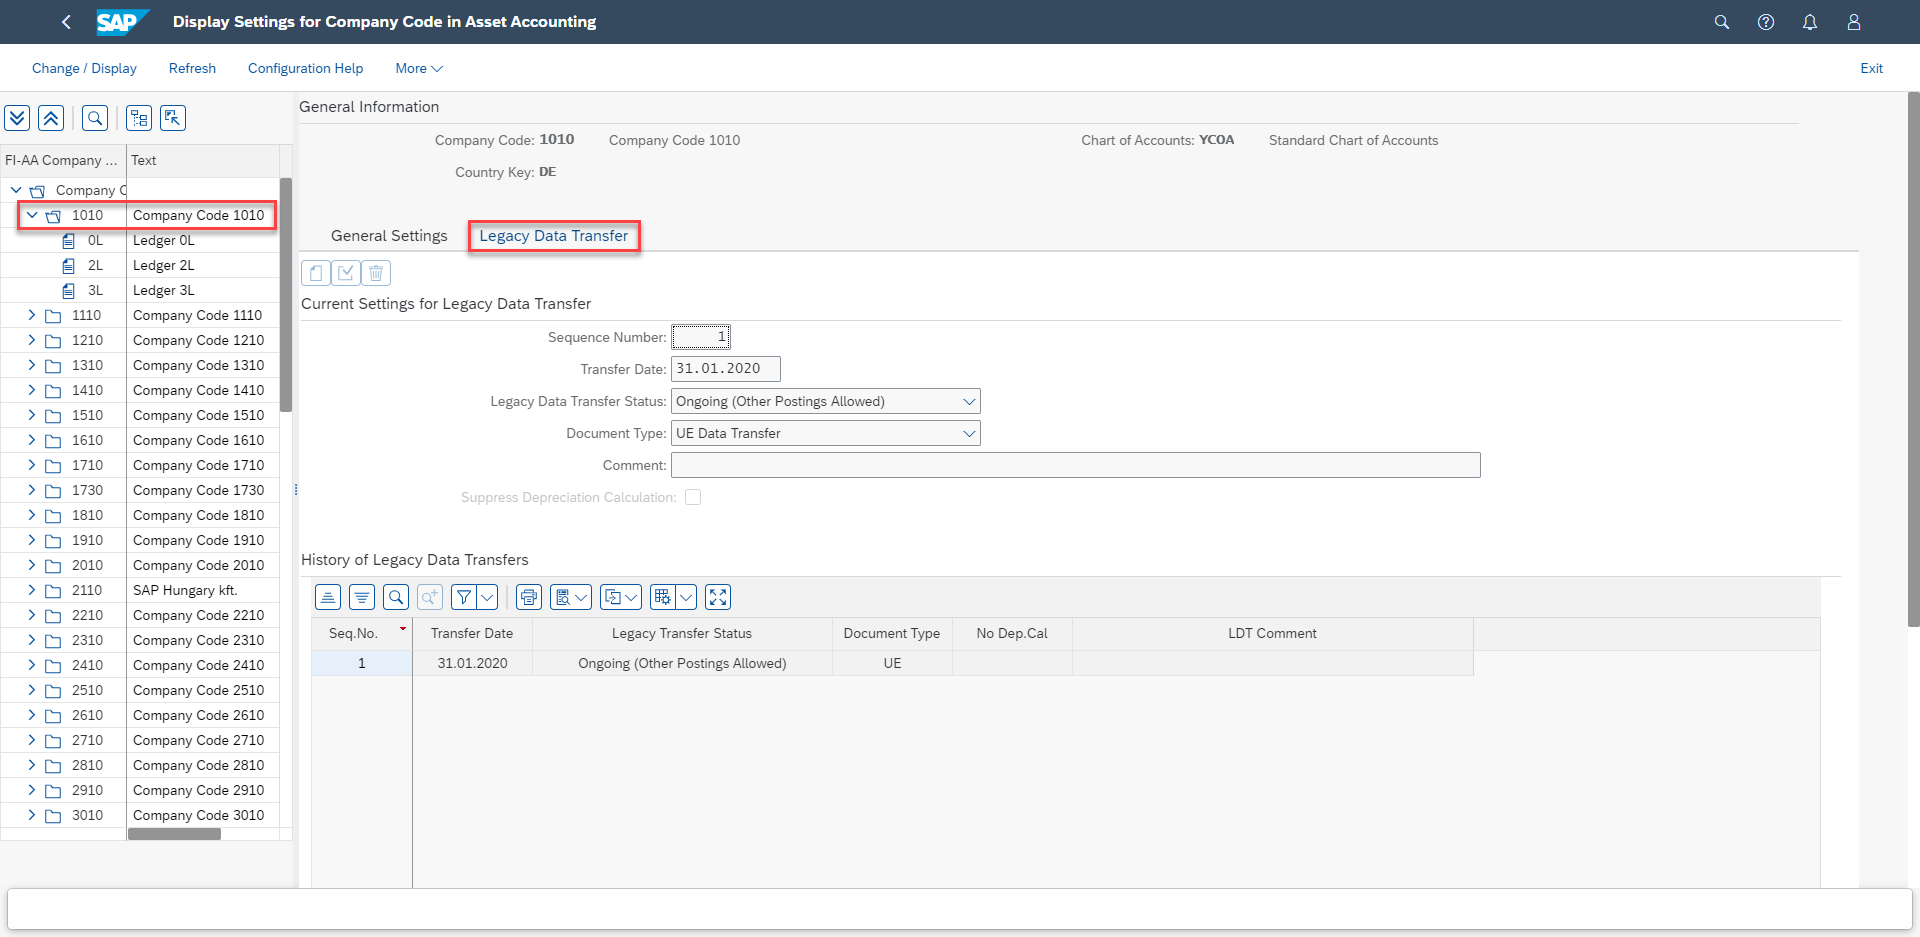Select Ledger 2L in the tree
Image resolution: width=1920 pixels, height=937 pixels.
click(140, 265)
